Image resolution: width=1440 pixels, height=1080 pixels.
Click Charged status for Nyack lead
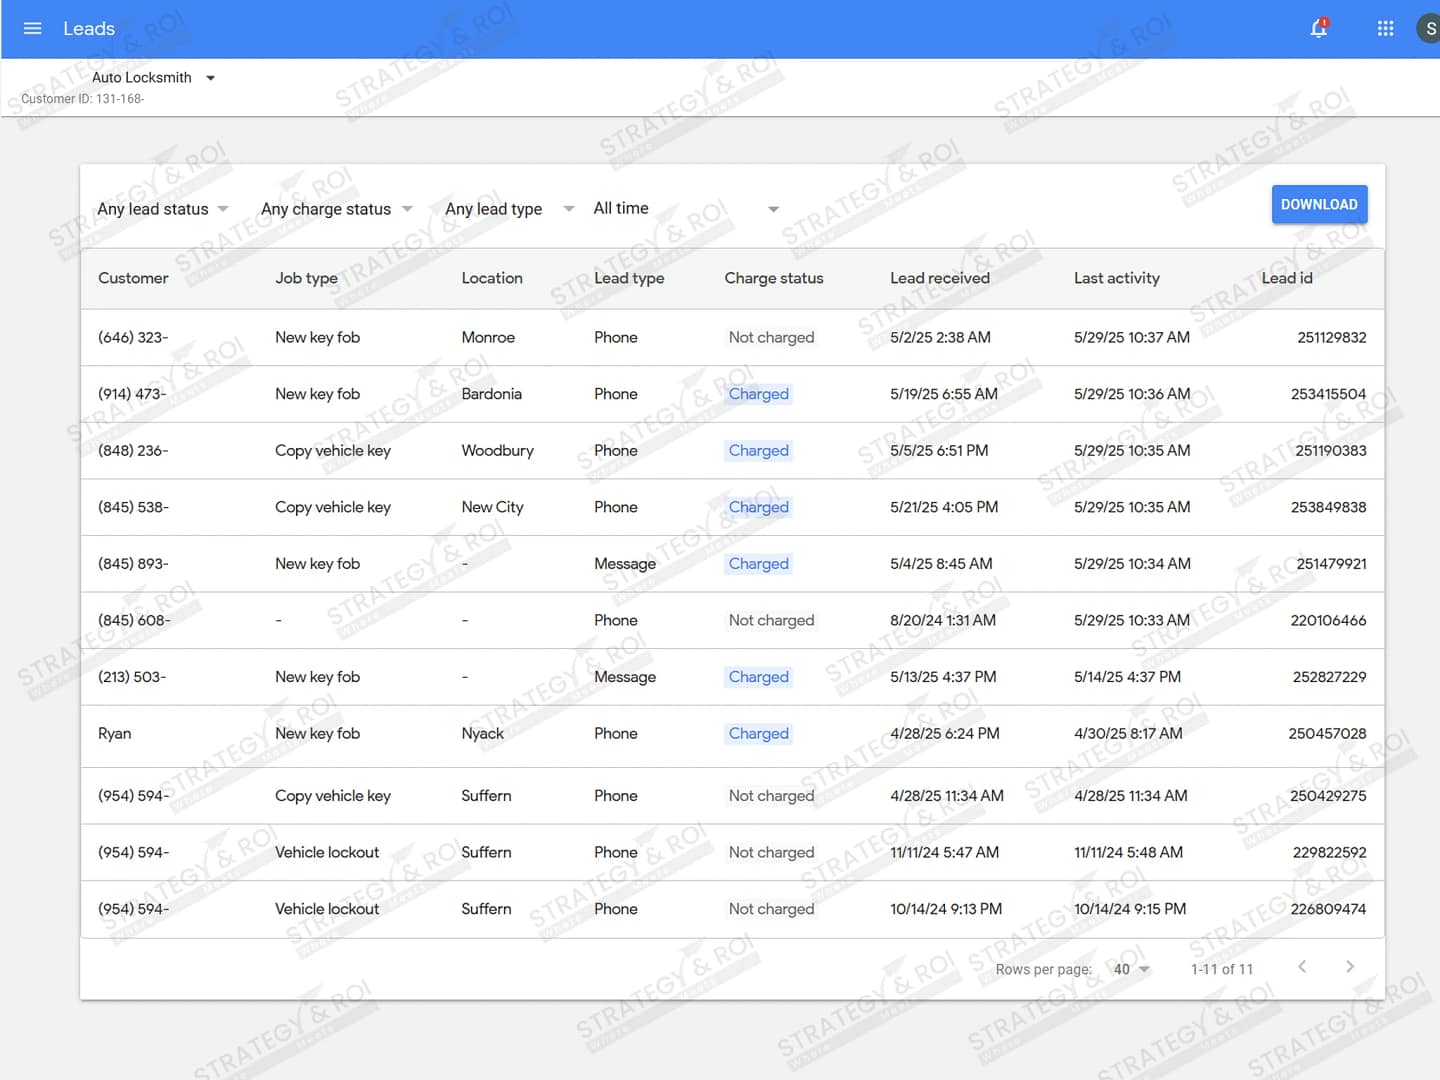758,734
